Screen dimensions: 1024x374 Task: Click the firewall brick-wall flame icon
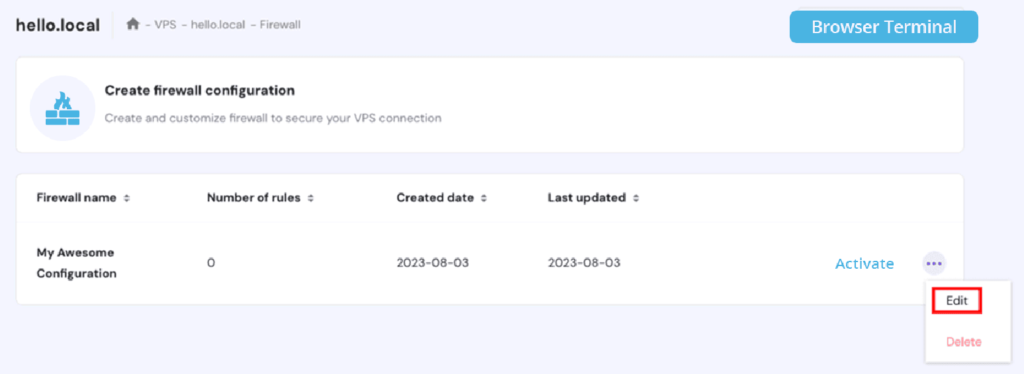[x=63, y=108]
